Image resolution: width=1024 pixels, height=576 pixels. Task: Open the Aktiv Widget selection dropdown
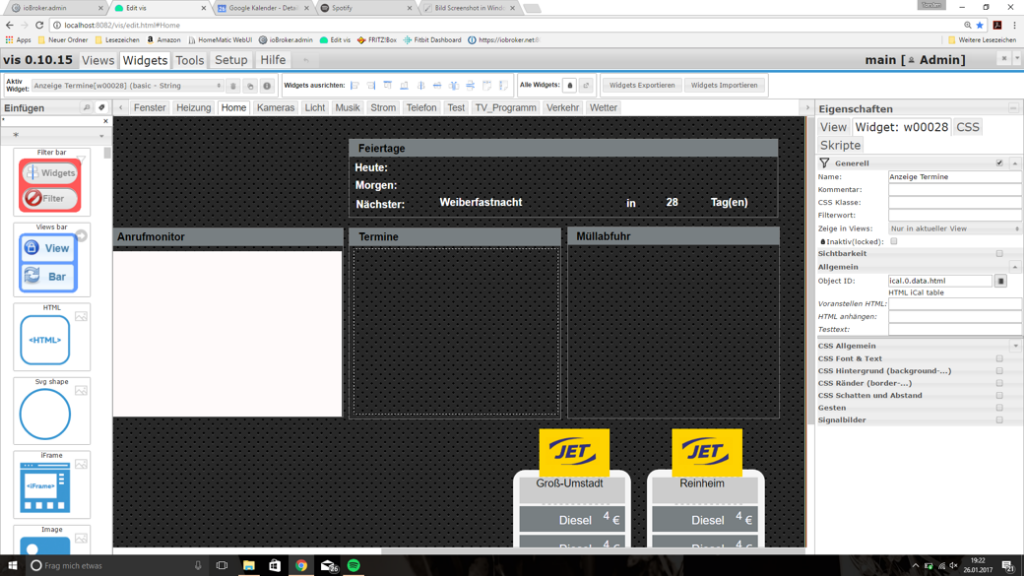128,86
